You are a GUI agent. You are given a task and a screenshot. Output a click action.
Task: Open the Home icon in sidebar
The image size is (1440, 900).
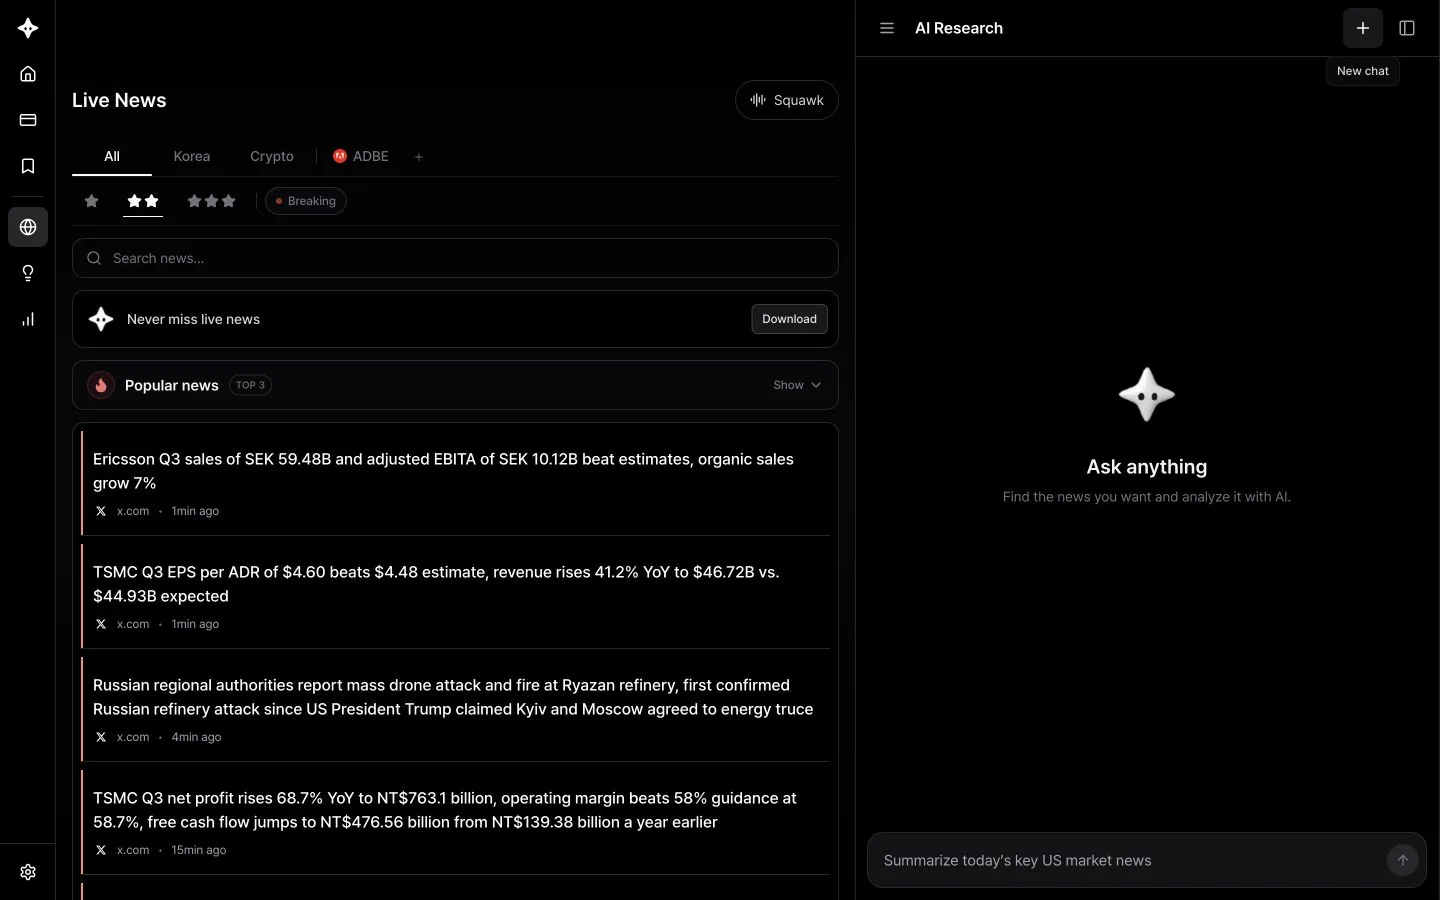tap(28, 74)
